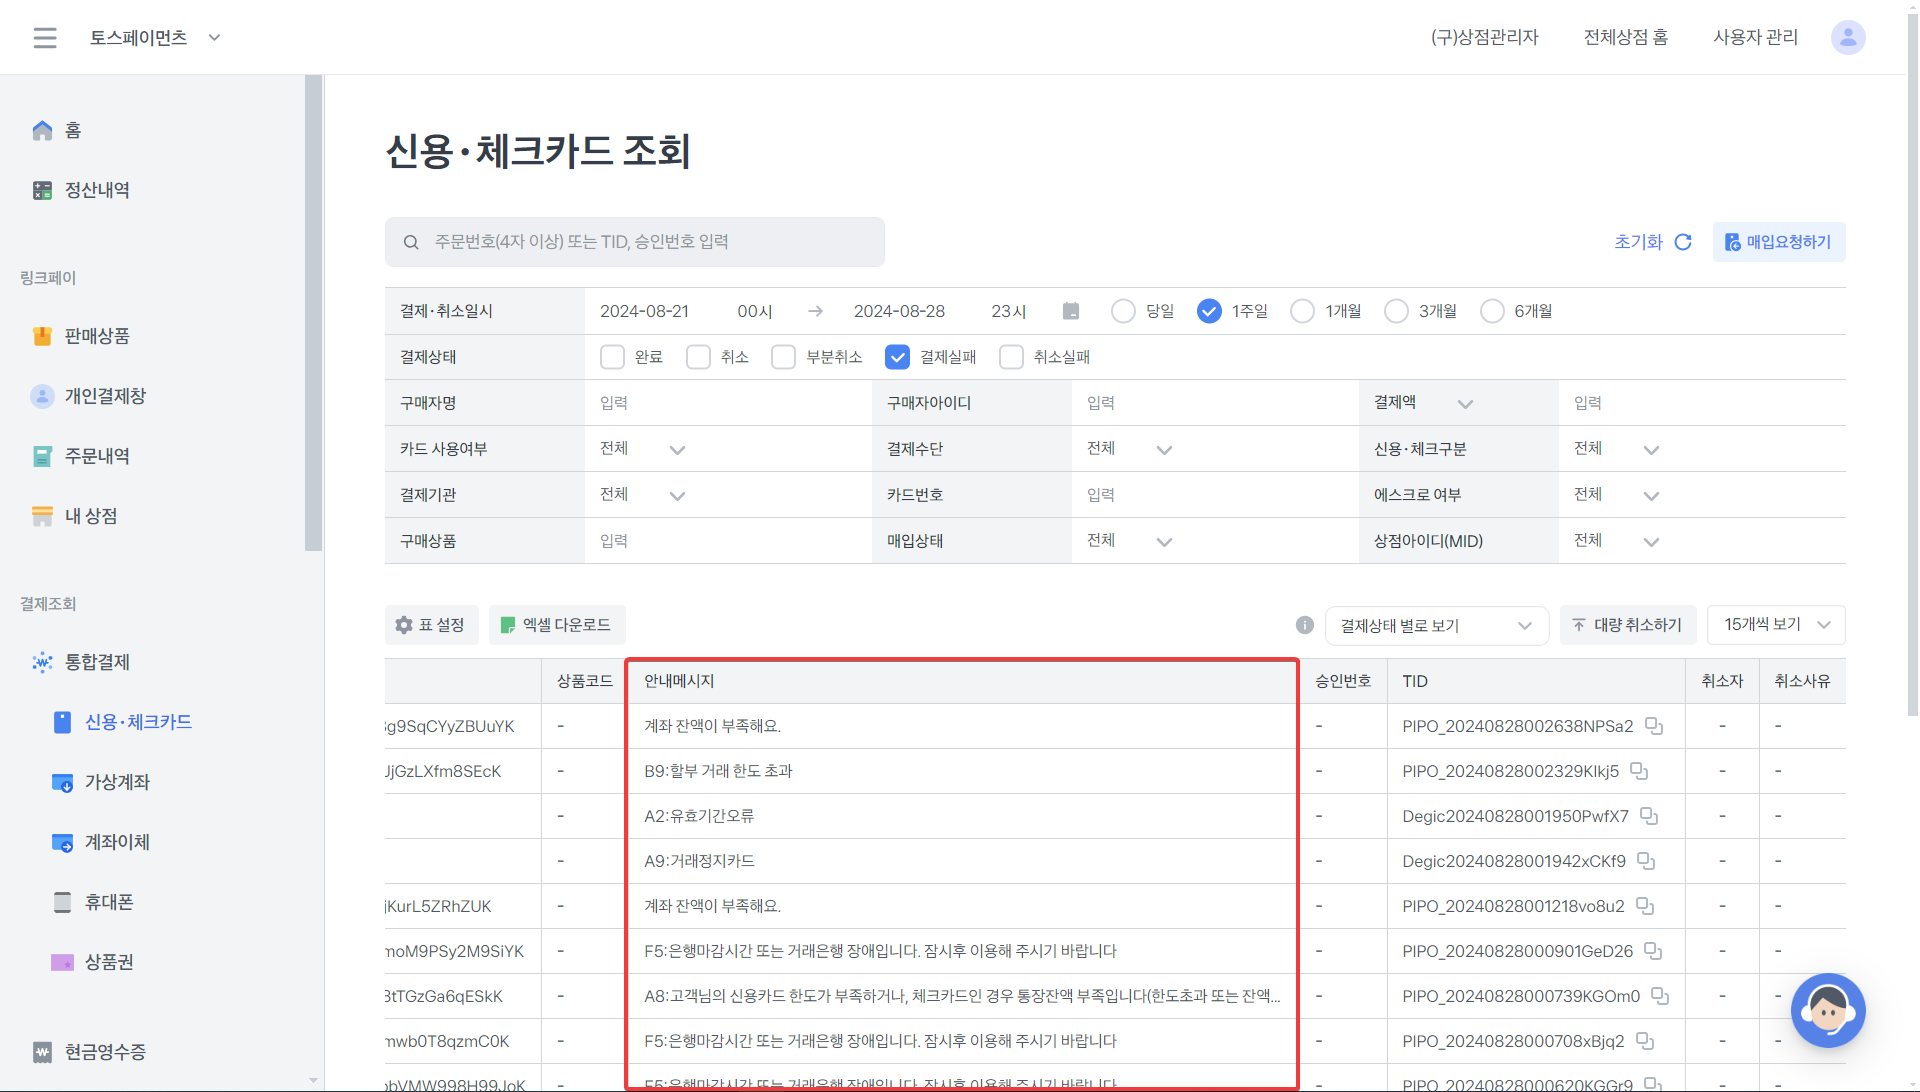The image size is (1920, 1092).
Task: Select the 1개월 period radio button
Action: [x=1302, y=311]
